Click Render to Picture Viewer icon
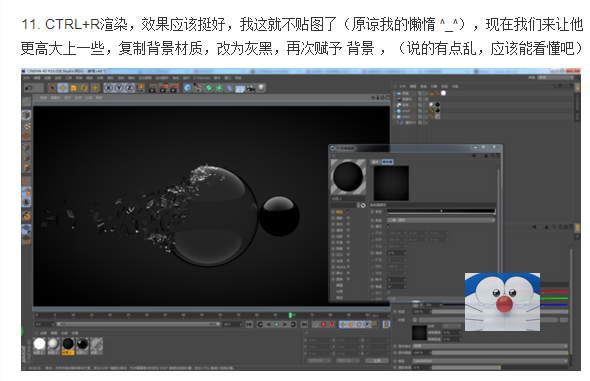 (164, 88)
